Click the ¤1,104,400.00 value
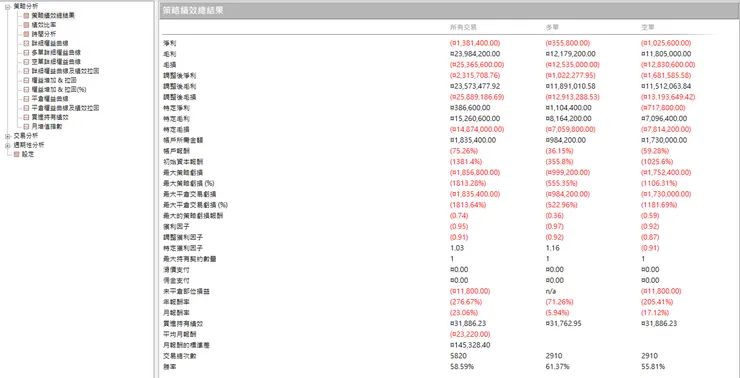The height and width of the screenshot is (378, 740). click(568, 108)
